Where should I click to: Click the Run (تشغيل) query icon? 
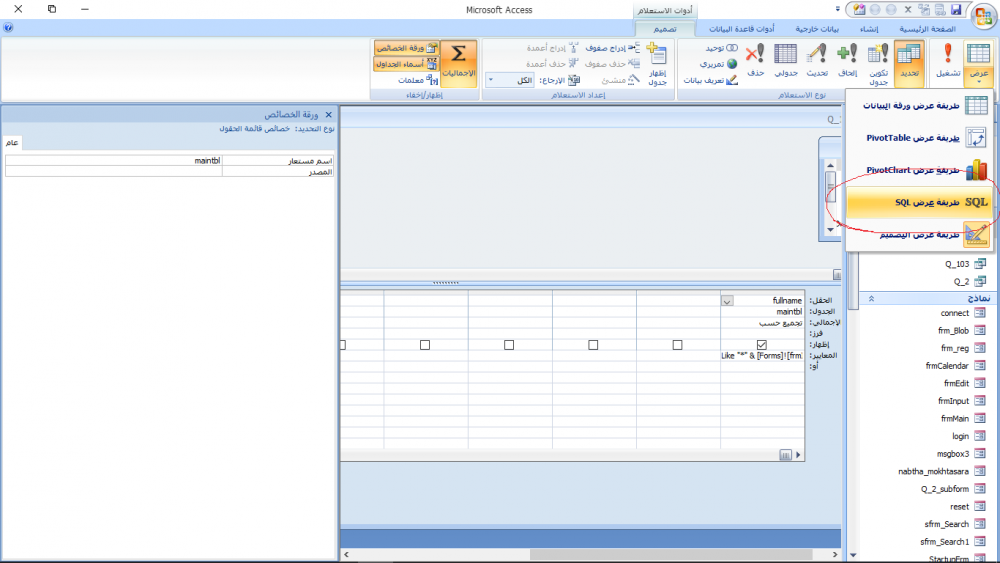[x=948, y=60]
